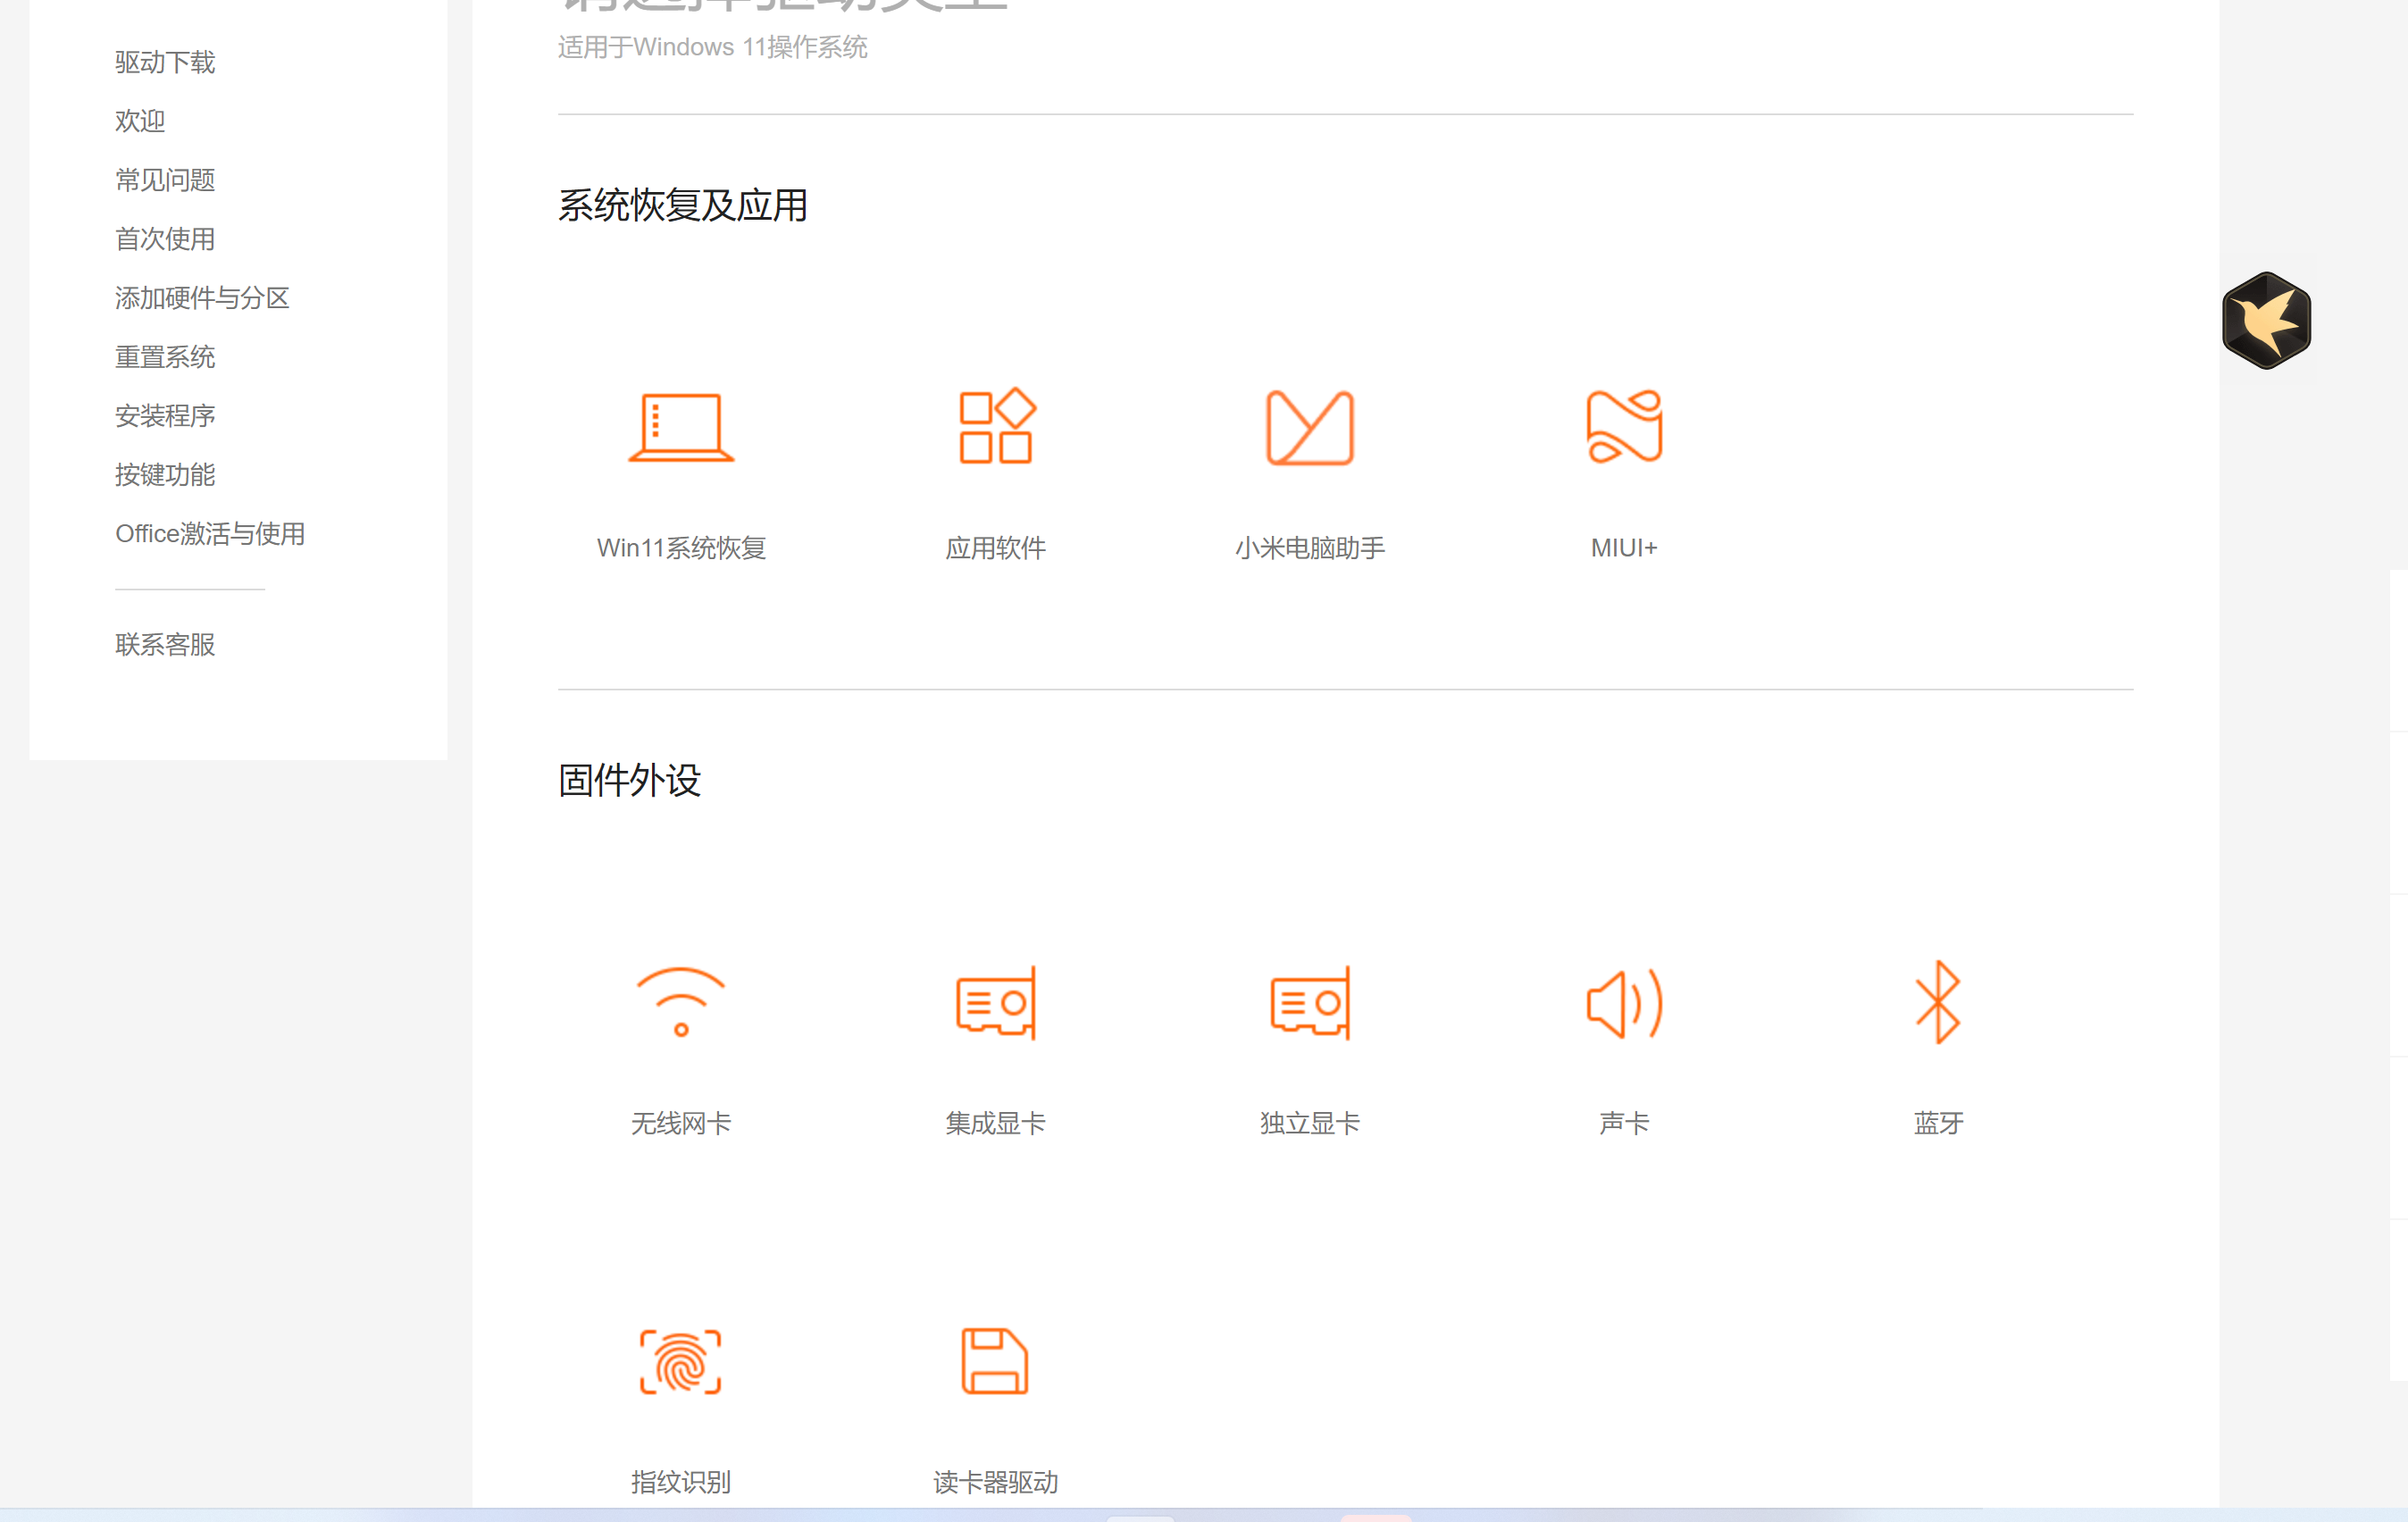Select the 蓝牙 Bluetooth icon
This screenshot has width=2408, height=1522.
click(1938, 1002)
